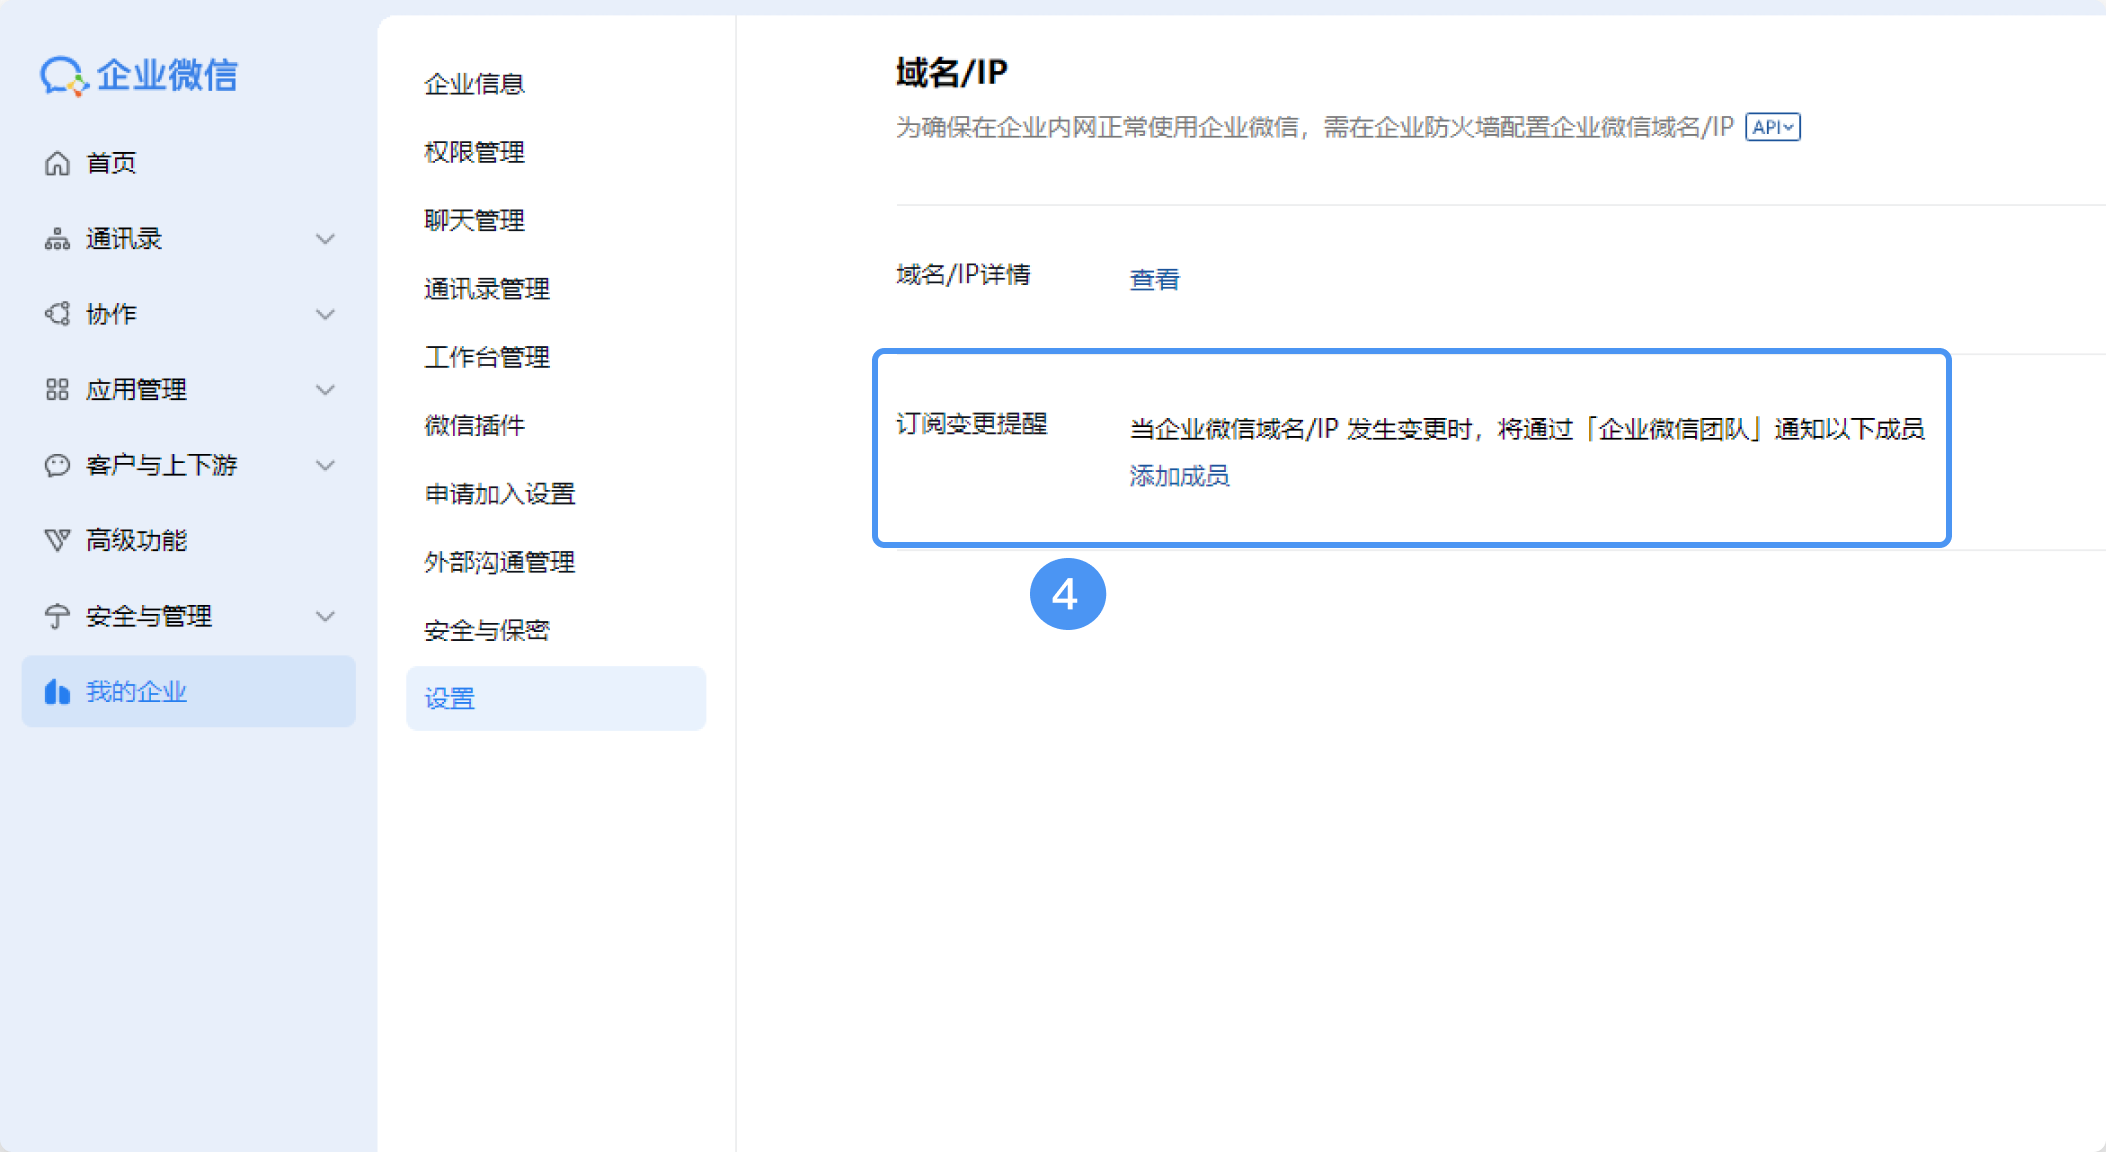This screenshot has width=2106, height=1152.
Task: Click the 通讯录 org-chart icon
Action: click(57, 239)
